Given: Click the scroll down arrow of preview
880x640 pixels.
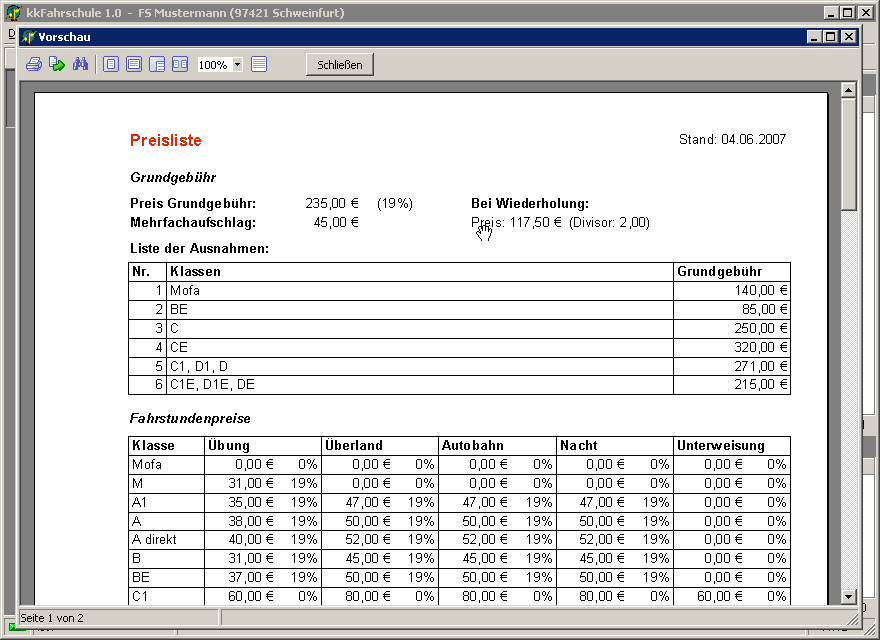Looking at the screenshot, I should click(849, 596).
